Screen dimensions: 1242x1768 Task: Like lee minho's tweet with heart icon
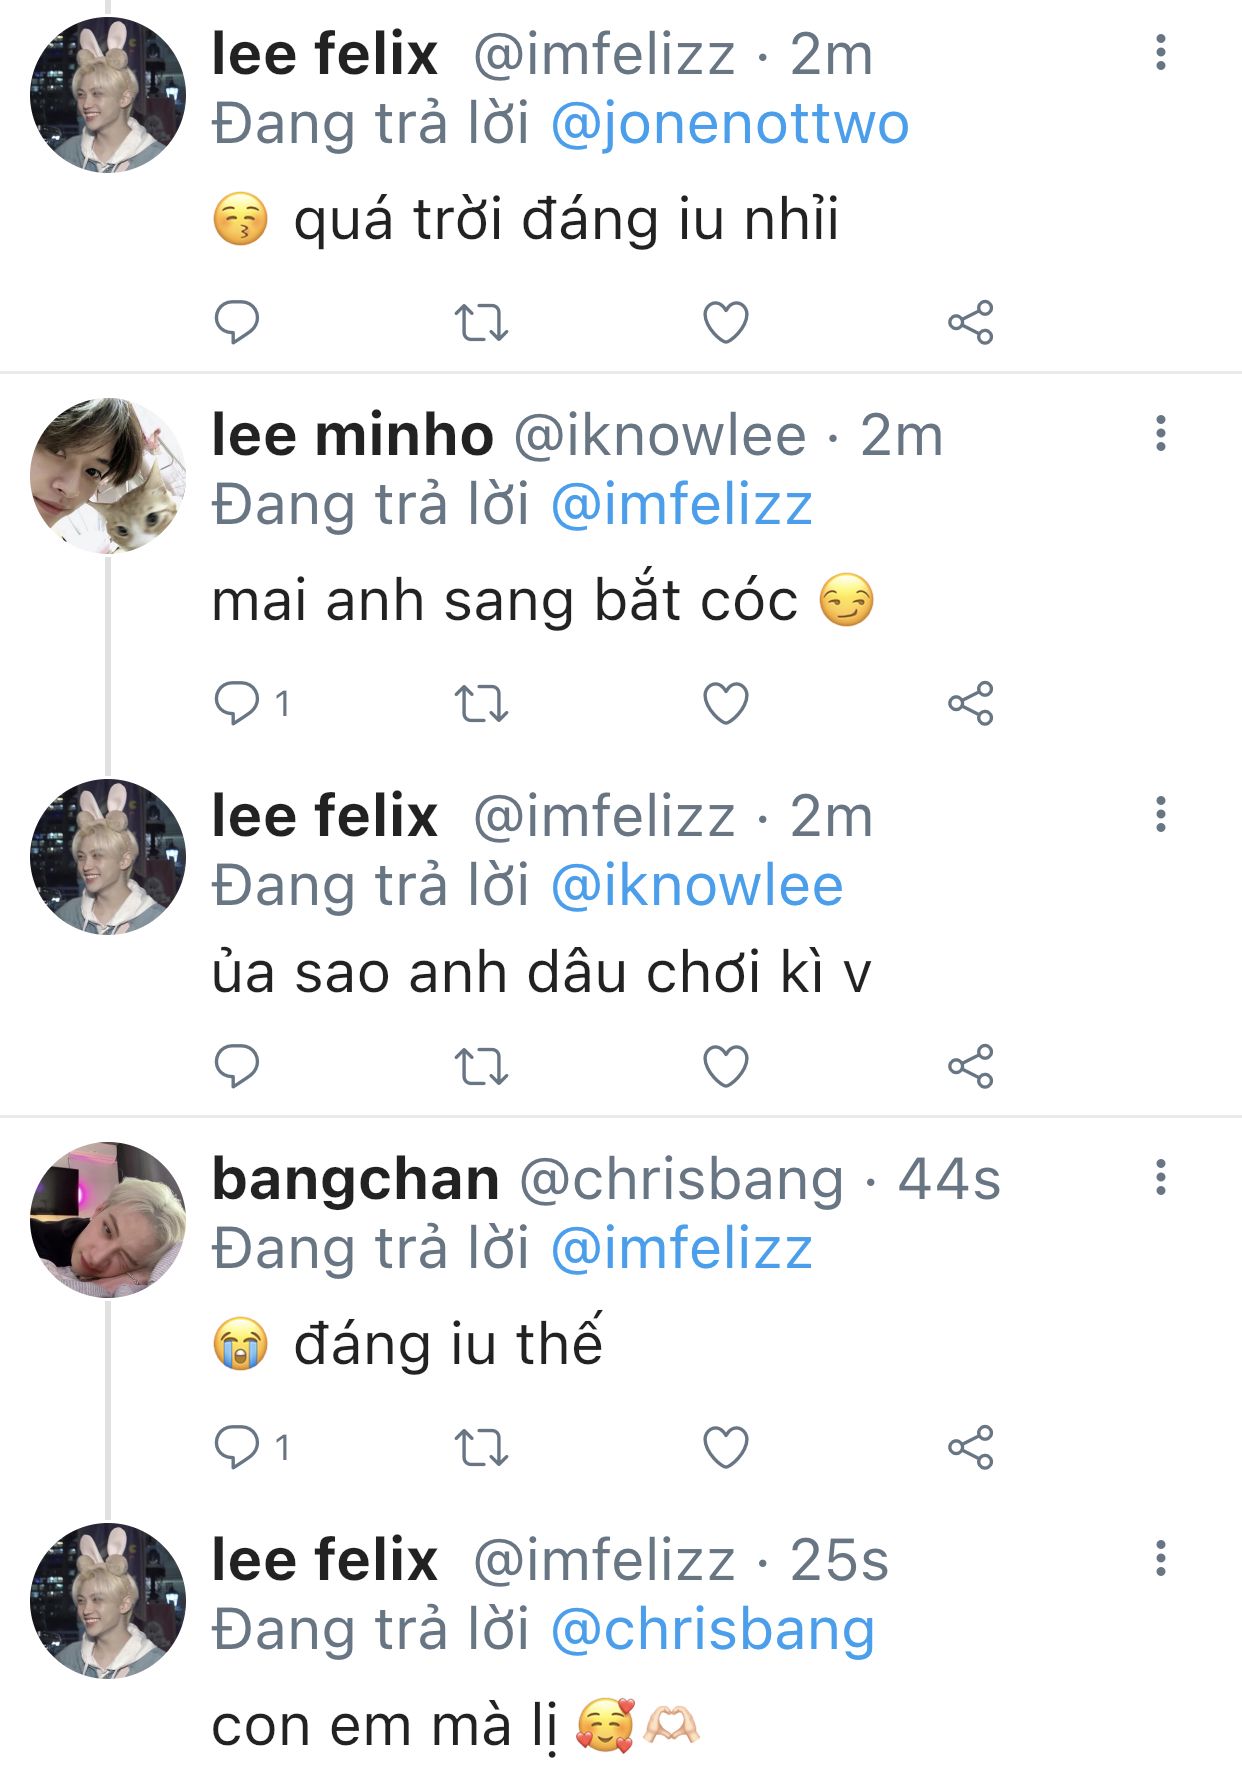point(726,704)
